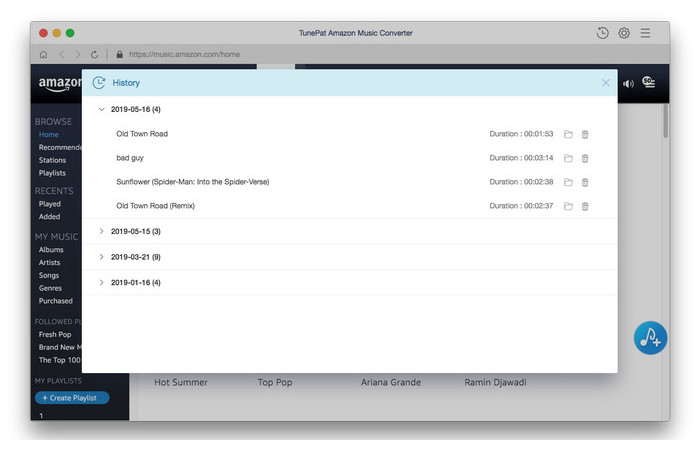Image resolution: width=700 pixels, height=459 pixels.
Task: Select Home in the Browse sidebar
Action: pyautogui.click(x=48, y=134)
